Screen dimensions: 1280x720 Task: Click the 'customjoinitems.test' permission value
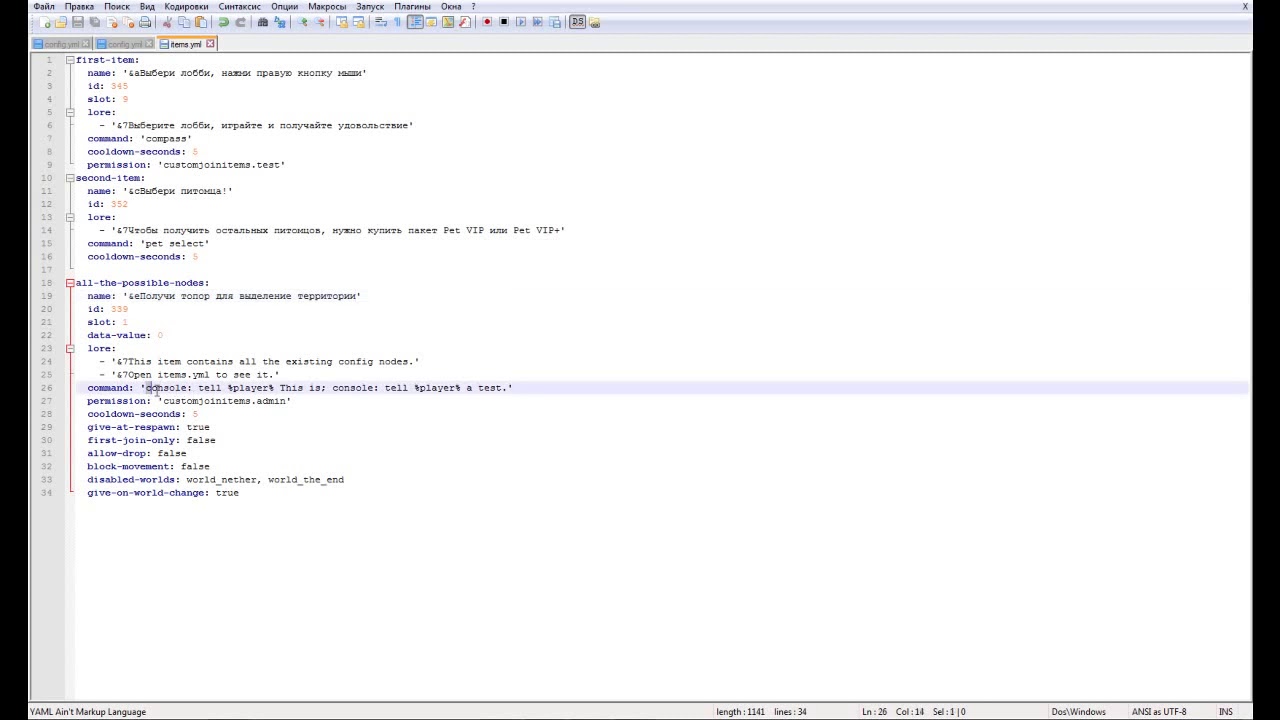pyautogui.click(x=221, y=165)
